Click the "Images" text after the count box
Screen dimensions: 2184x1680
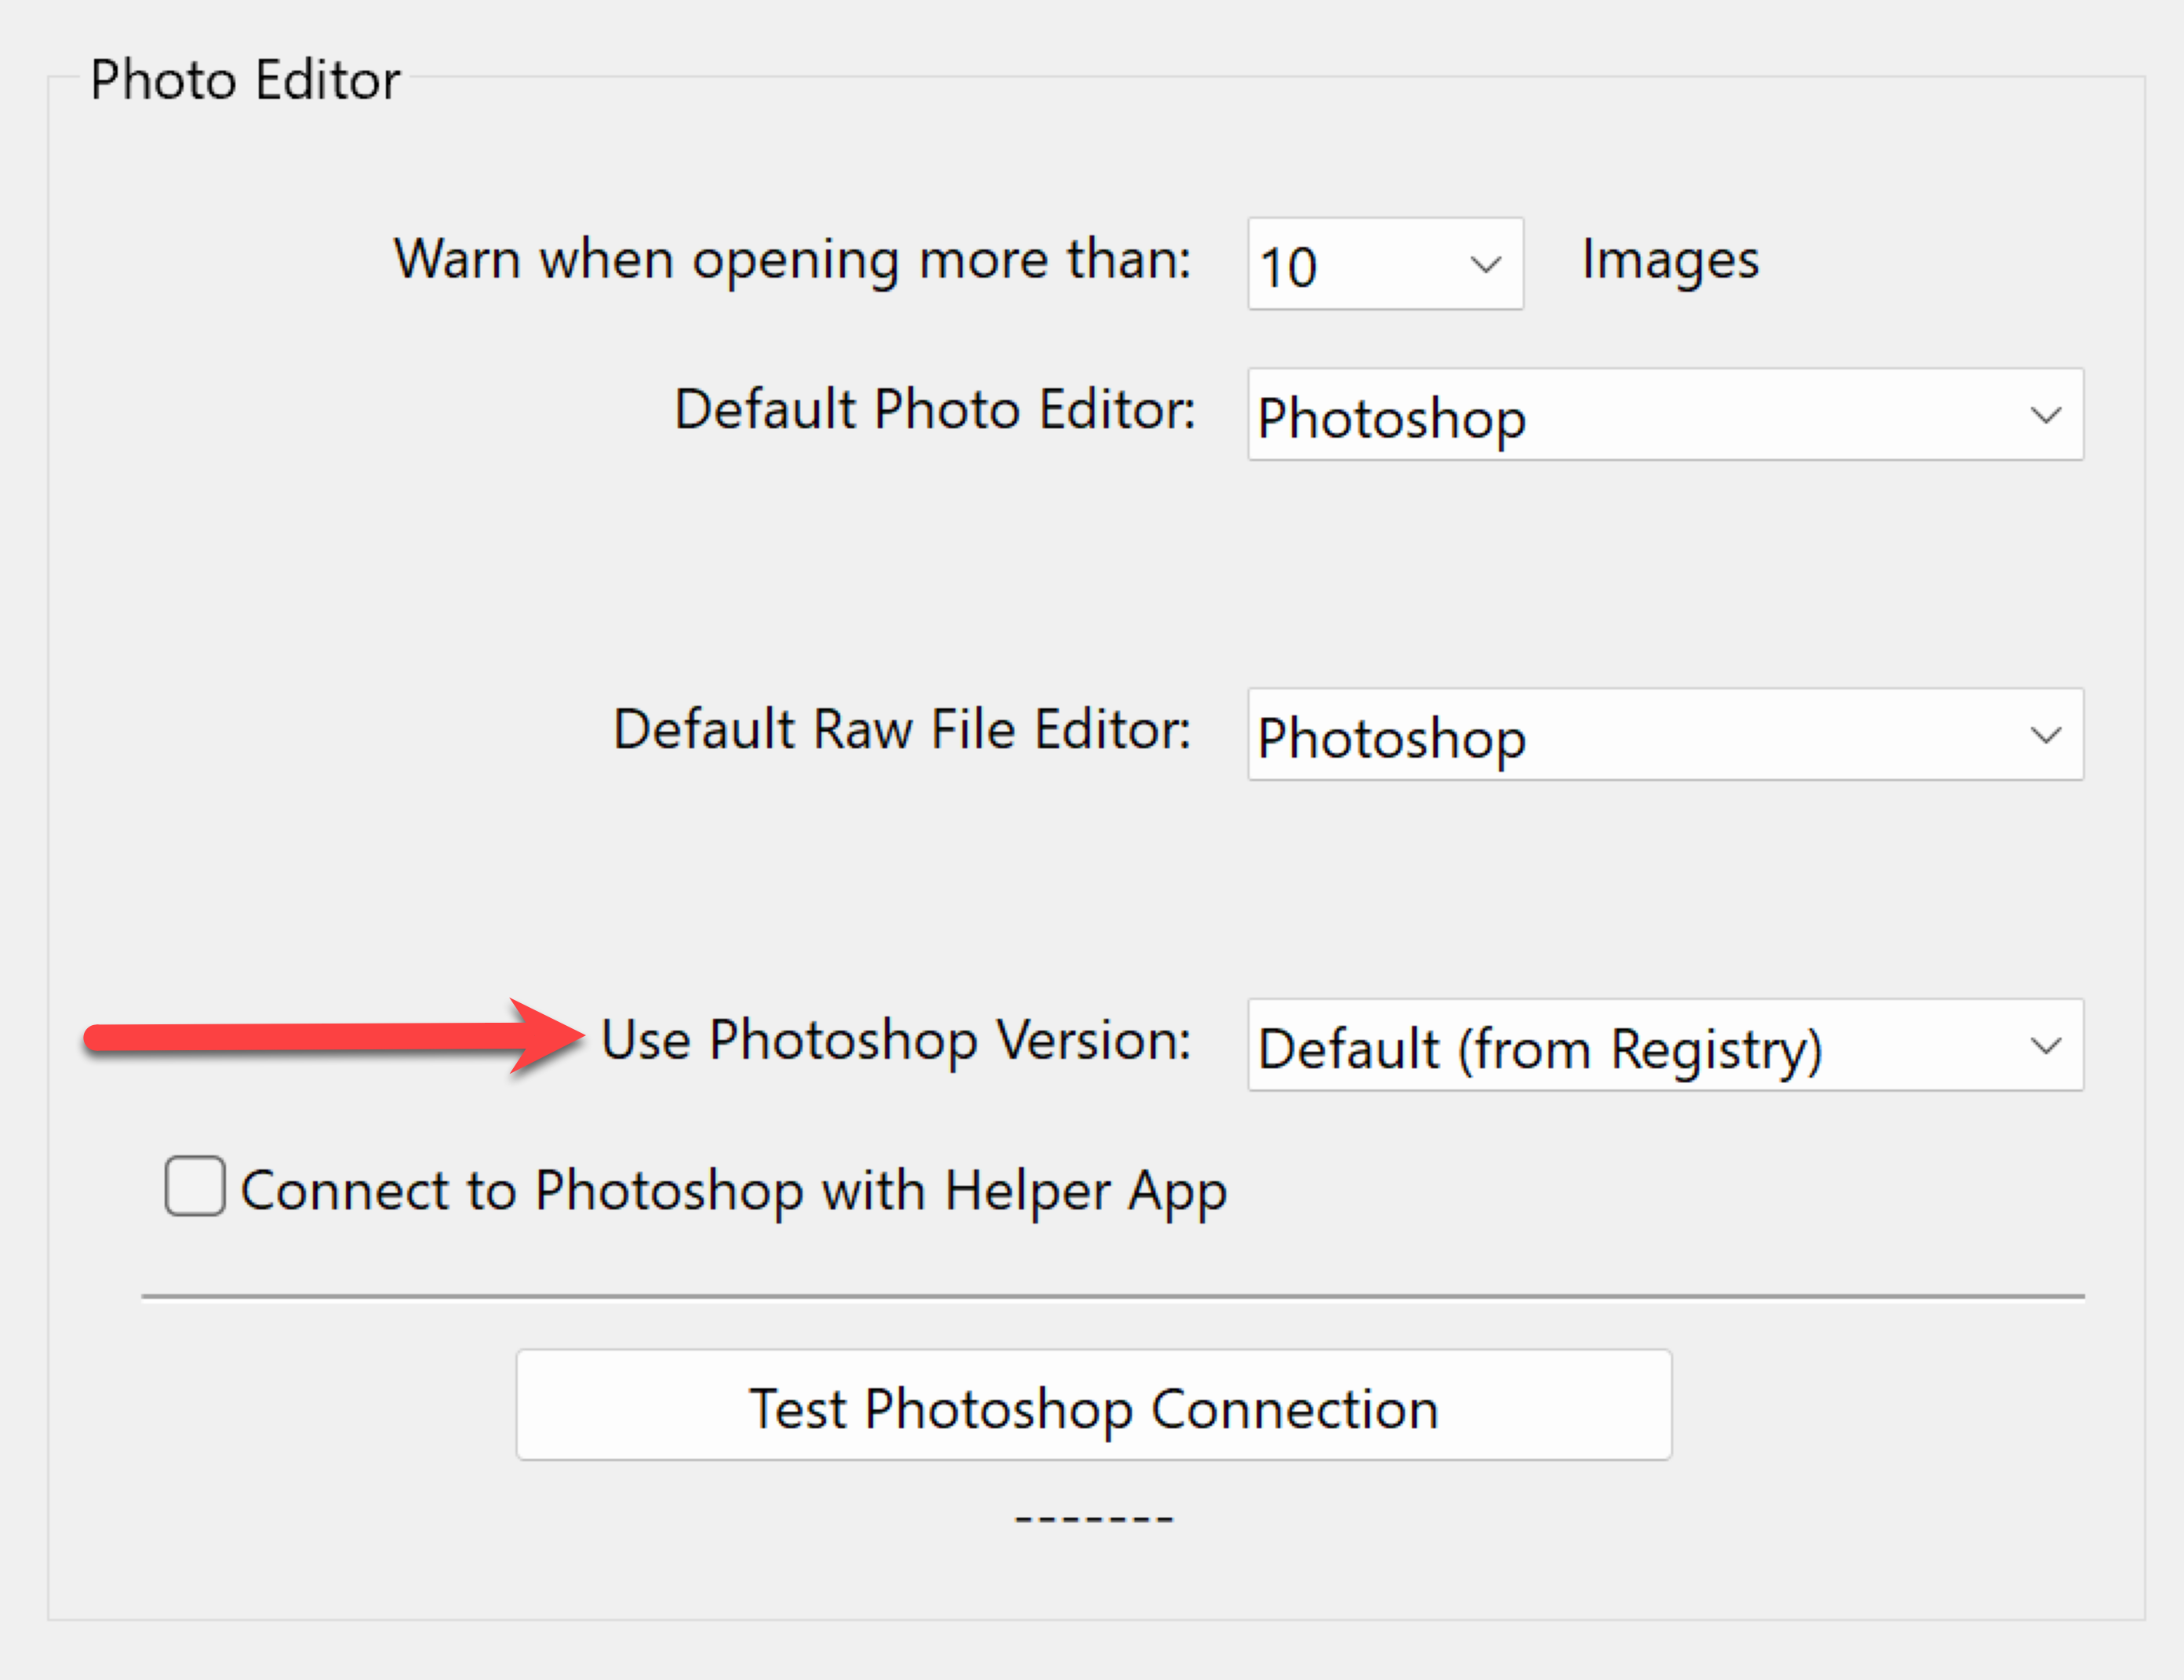(1669, 260)
